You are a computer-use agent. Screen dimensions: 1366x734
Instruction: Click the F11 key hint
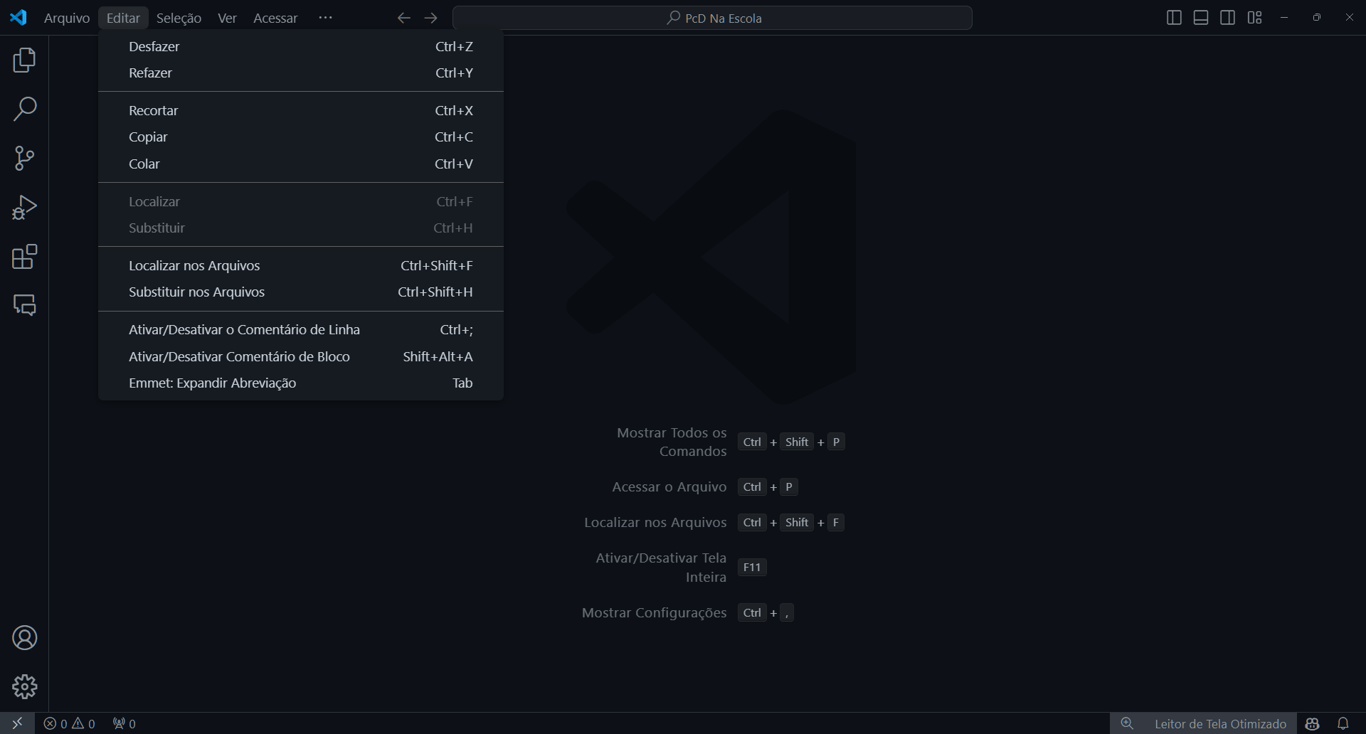(752, 567)
